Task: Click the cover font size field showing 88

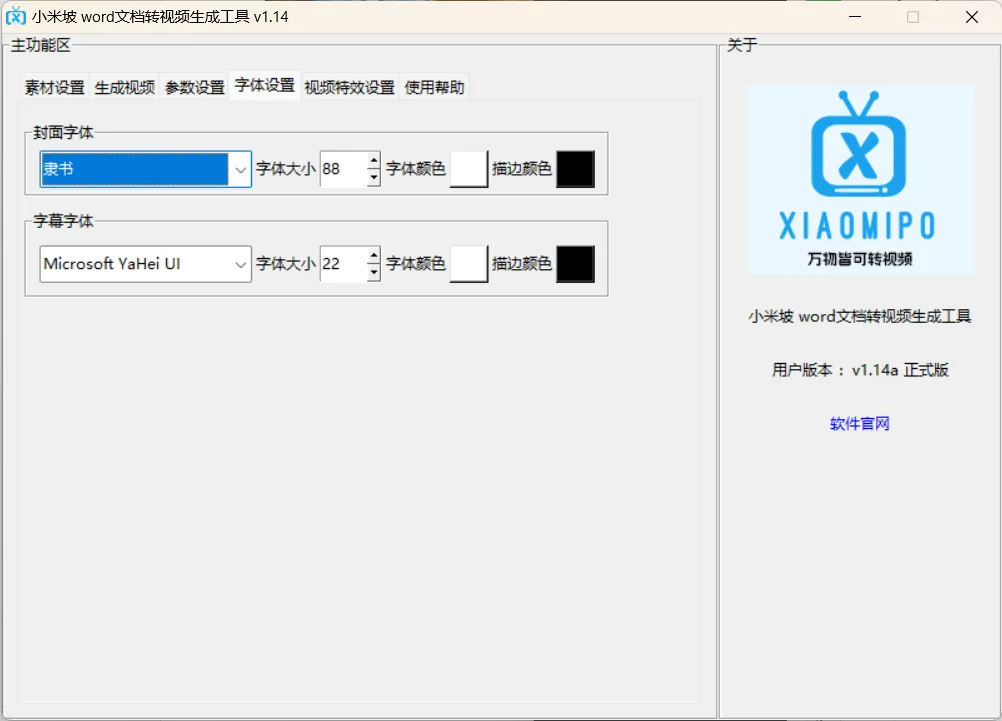Action: [x=343, y=170]
